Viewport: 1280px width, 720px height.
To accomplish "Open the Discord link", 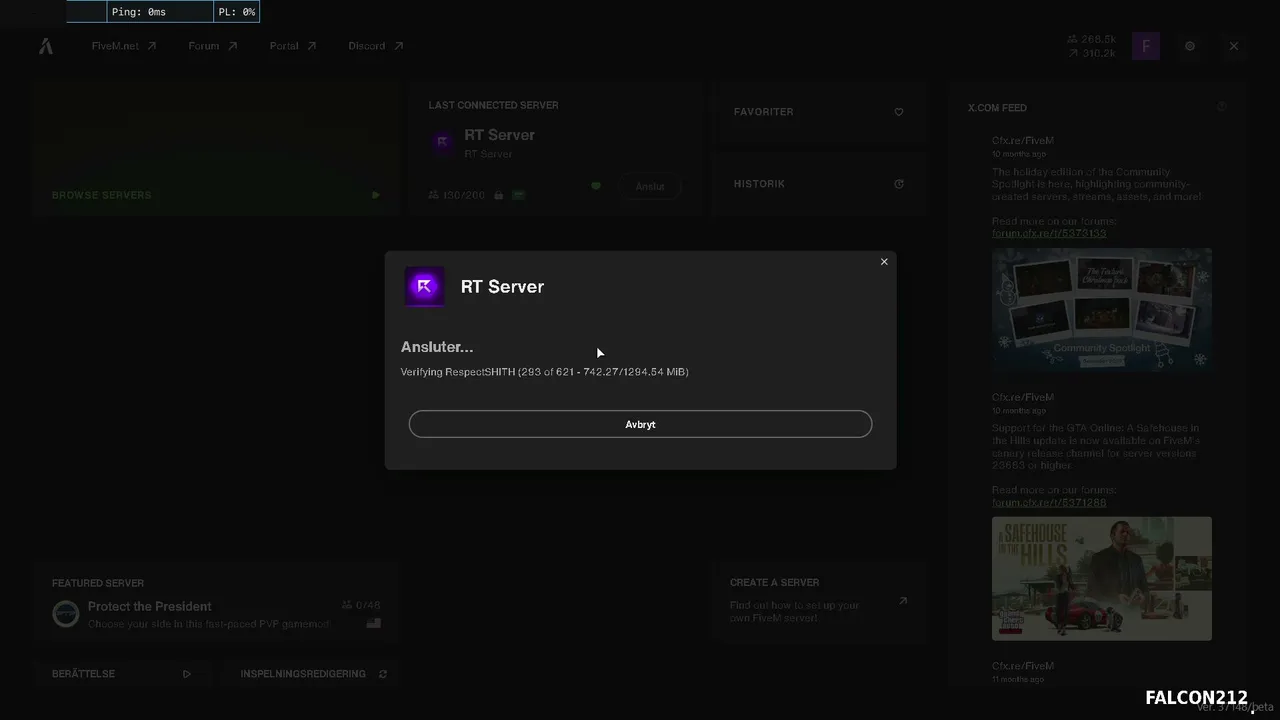I will 375,46.
